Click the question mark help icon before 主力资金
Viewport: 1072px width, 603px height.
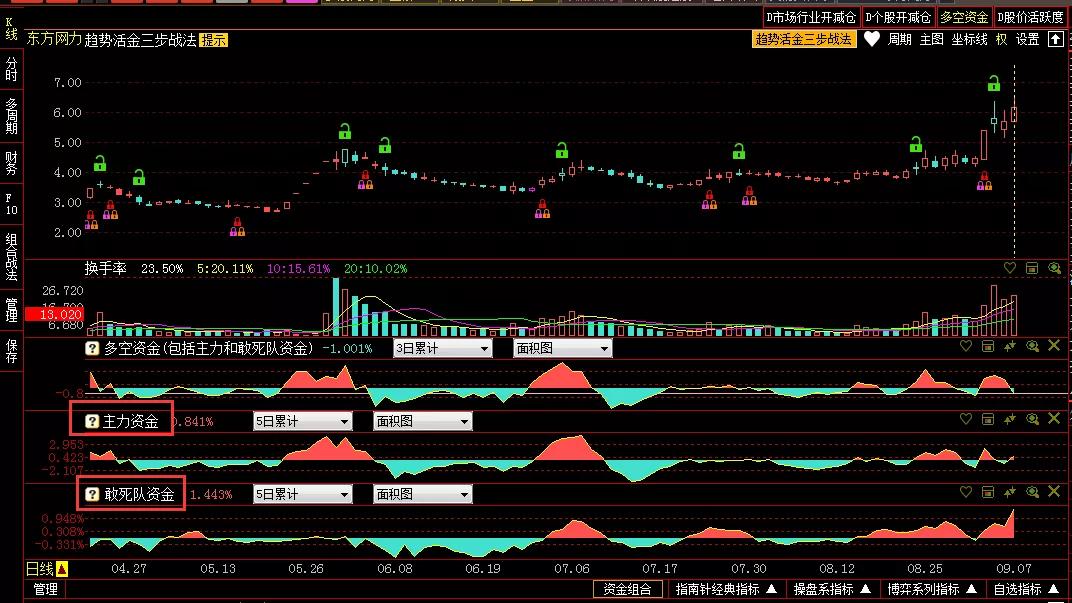pos(92,421)
